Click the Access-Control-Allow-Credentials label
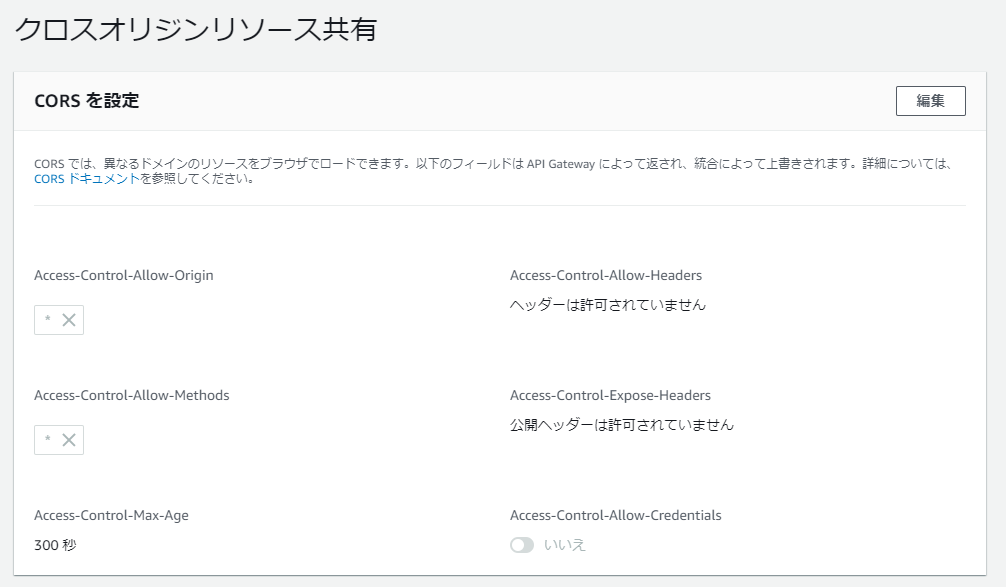Viewport: 1006px width, 587px height. tap(615, 515)
